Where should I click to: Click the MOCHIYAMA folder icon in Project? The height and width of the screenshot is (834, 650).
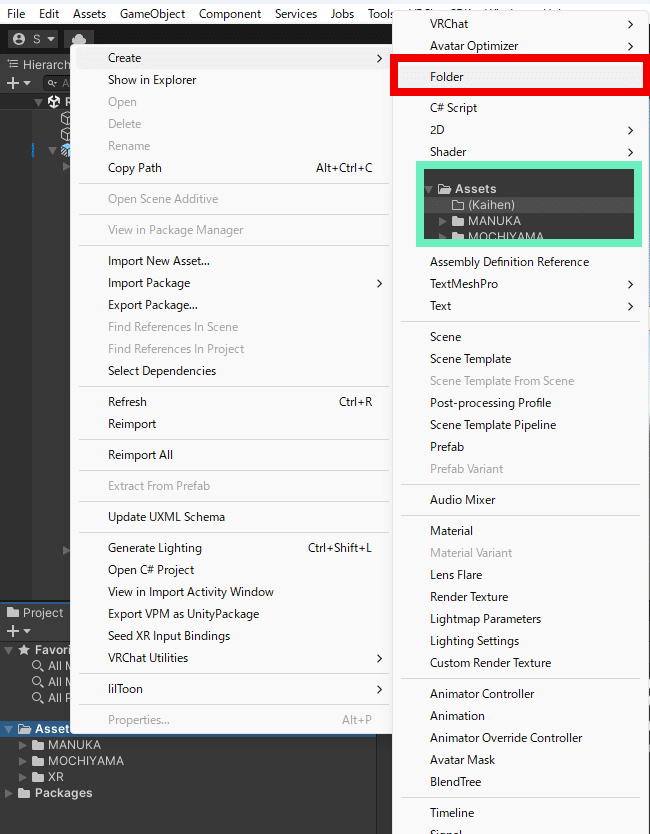click(39, 761)
